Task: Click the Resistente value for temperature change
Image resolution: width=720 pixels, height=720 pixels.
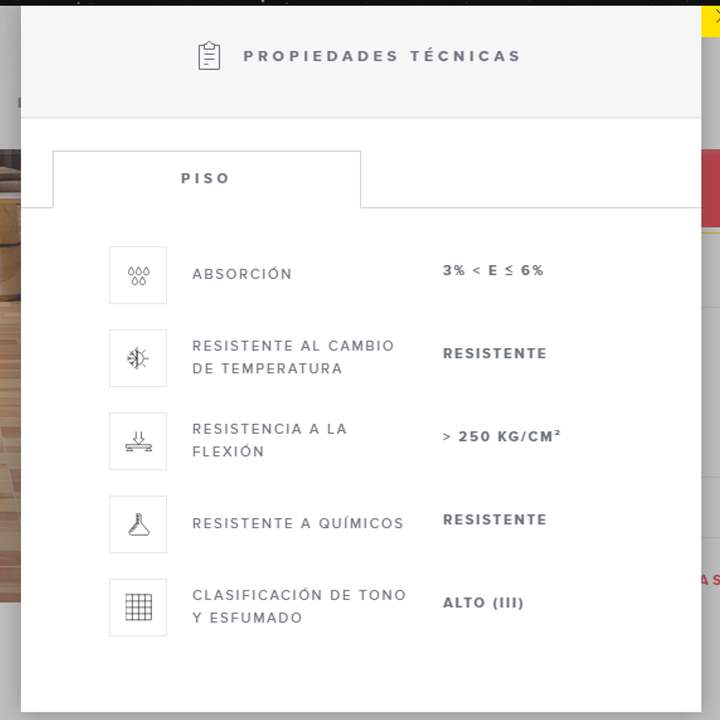Action: click(495, 353)
